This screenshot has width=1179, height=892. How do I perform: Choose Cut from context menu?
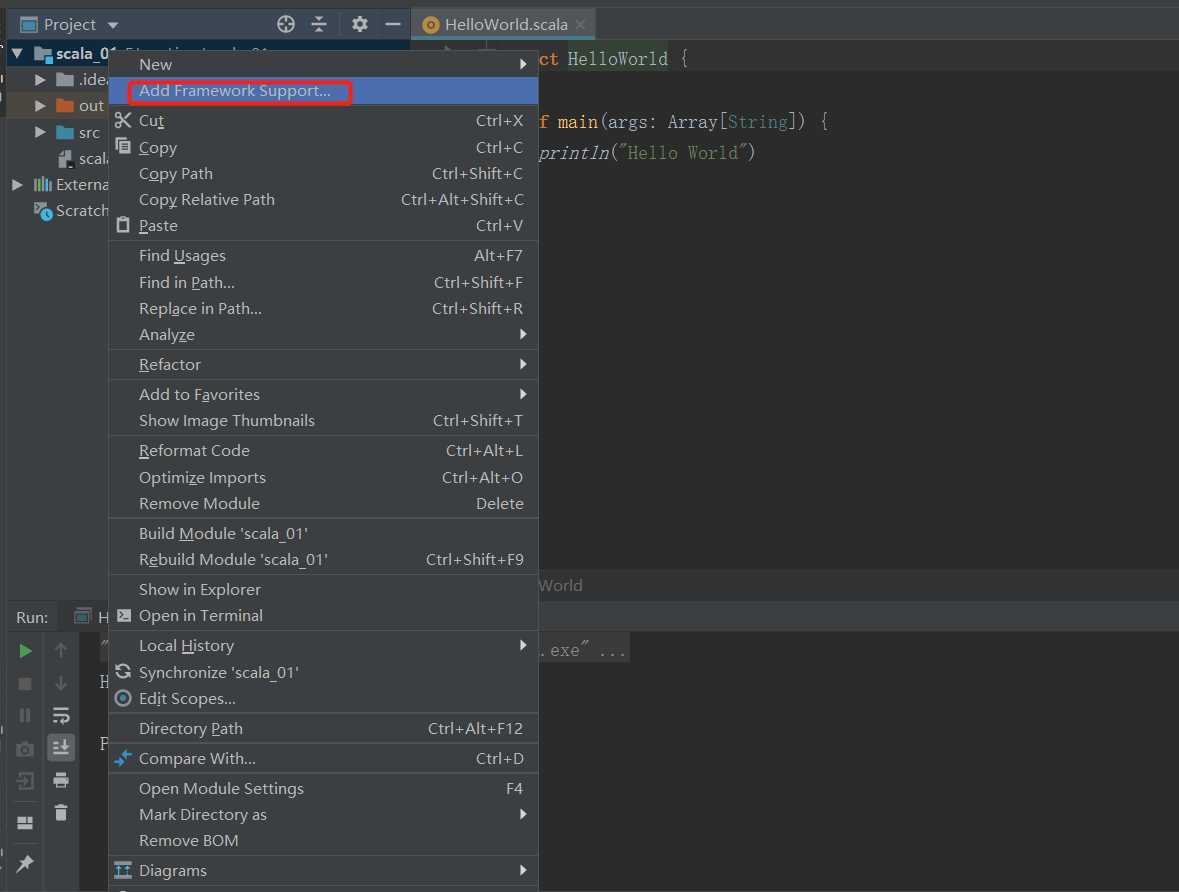(323, 120)
